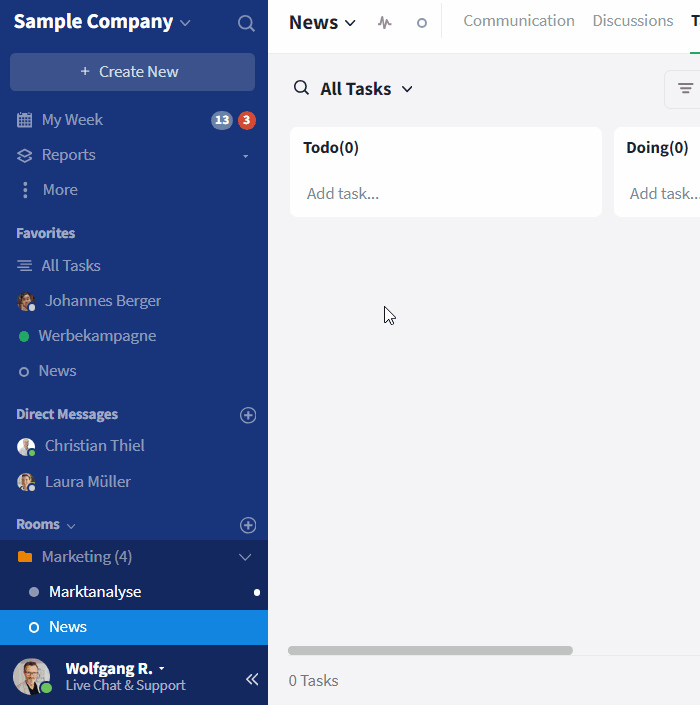
Task: Click the Direct Messages section heading
Action: click(67, 415)
